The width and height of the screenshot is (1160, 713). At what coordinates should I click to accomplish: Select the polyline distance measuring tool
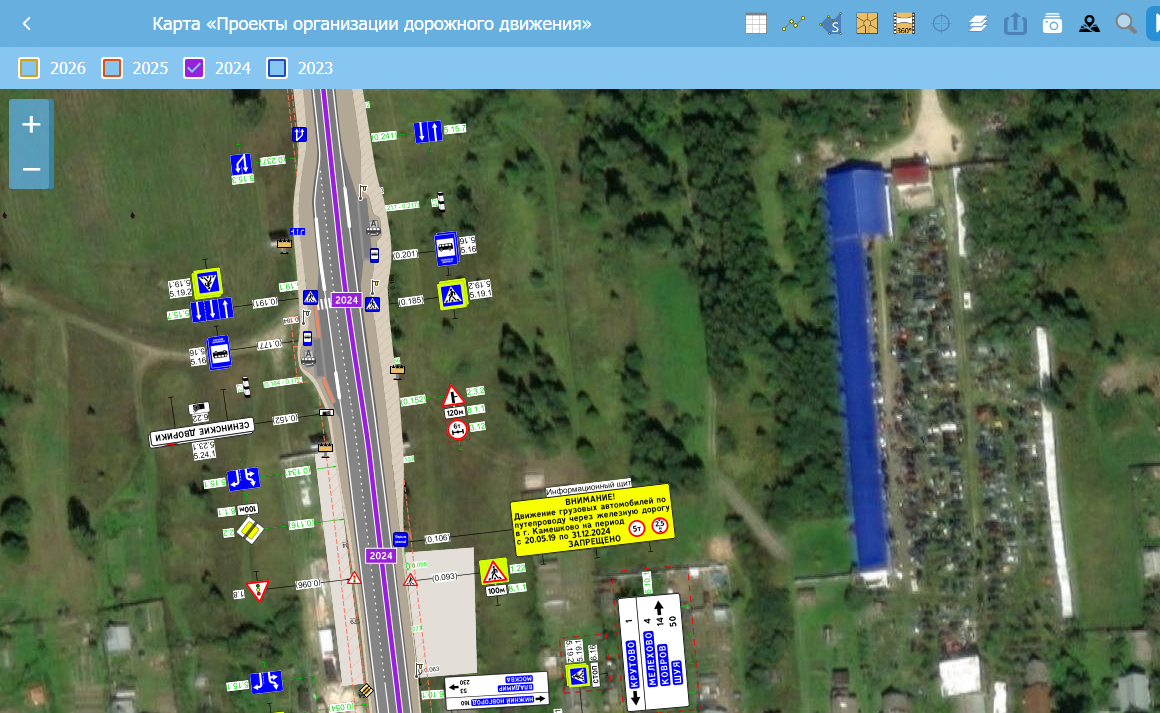793,24
